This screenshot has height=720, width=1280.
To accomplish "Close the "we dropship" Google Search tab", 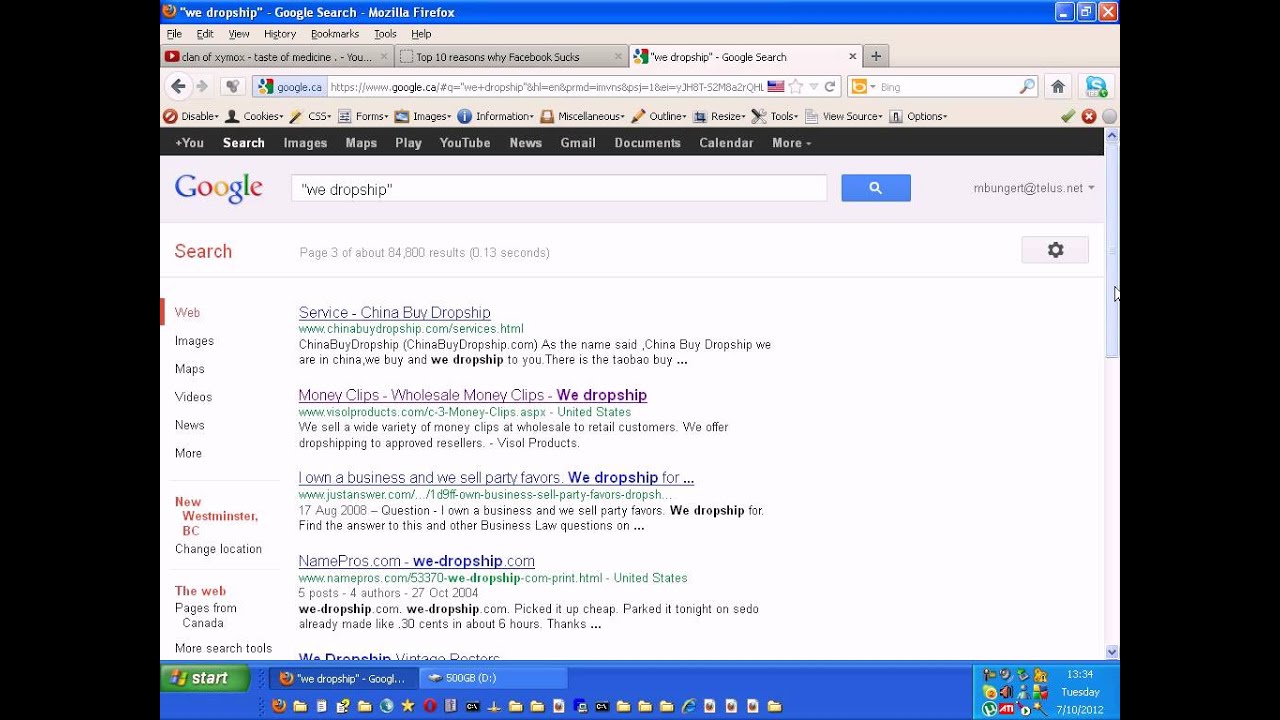I will (853, 57).
